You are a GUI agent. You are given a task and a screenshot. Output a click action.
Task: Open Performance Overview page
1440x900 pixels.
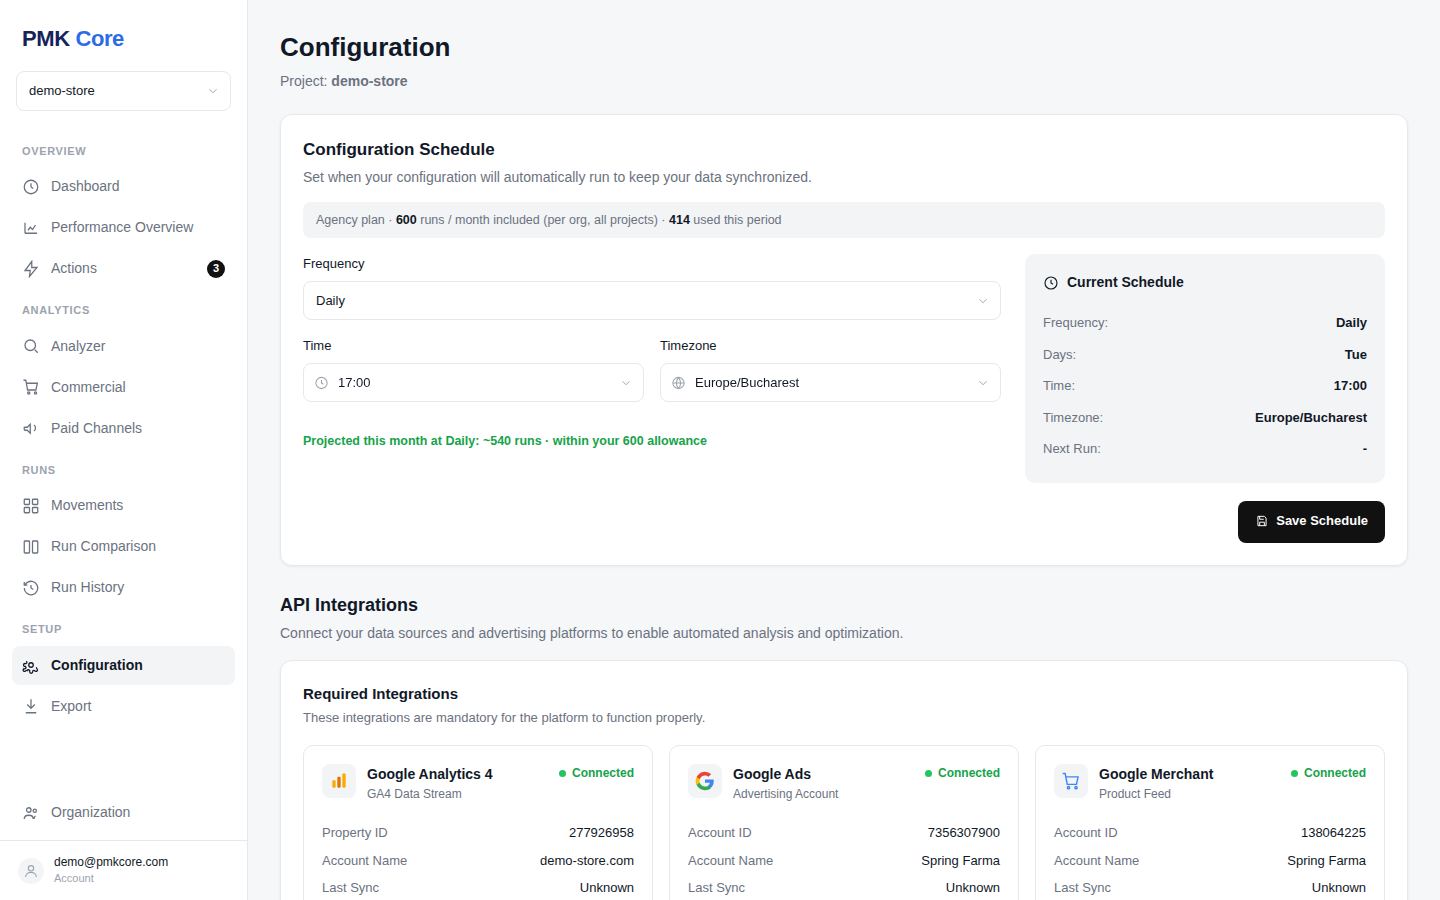(123, 228)
